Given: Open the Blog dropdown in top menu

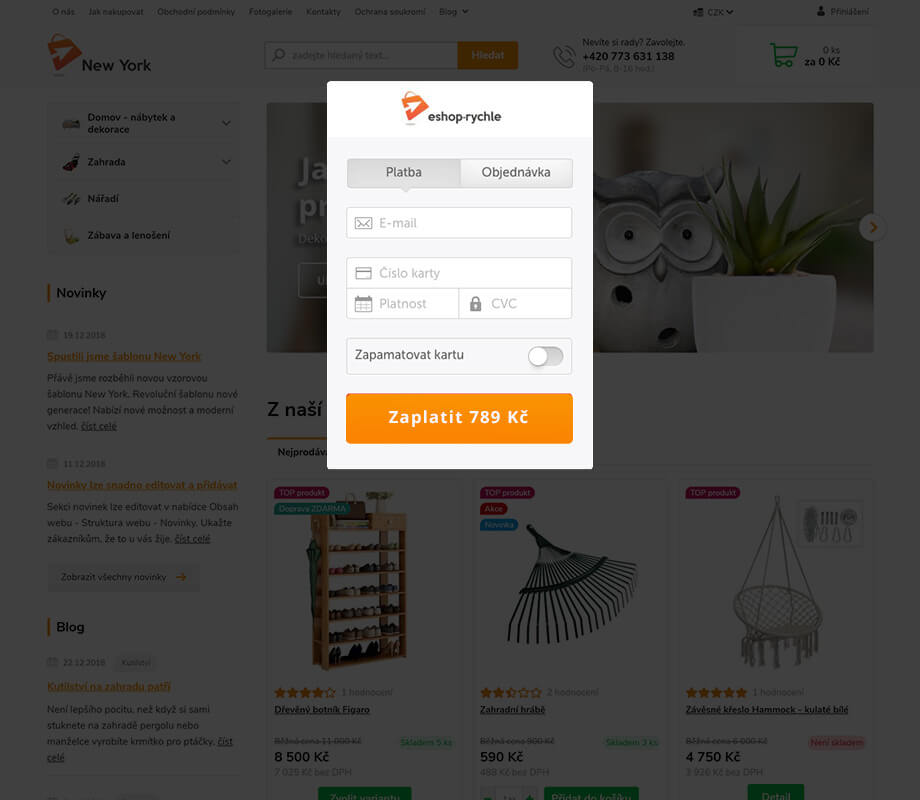Looking at the screenshot, I should pos(453,12).
